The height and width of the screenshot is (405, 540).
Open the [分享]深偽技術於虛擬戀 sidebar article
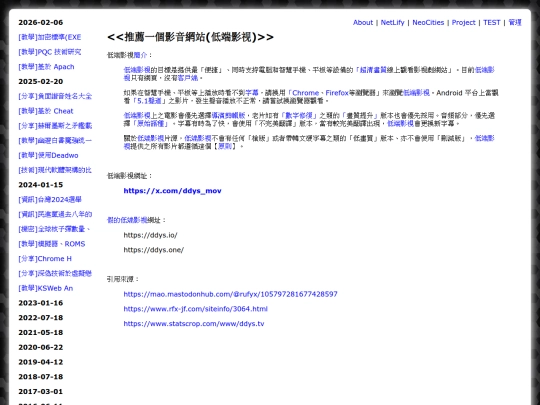click(55, 273)
